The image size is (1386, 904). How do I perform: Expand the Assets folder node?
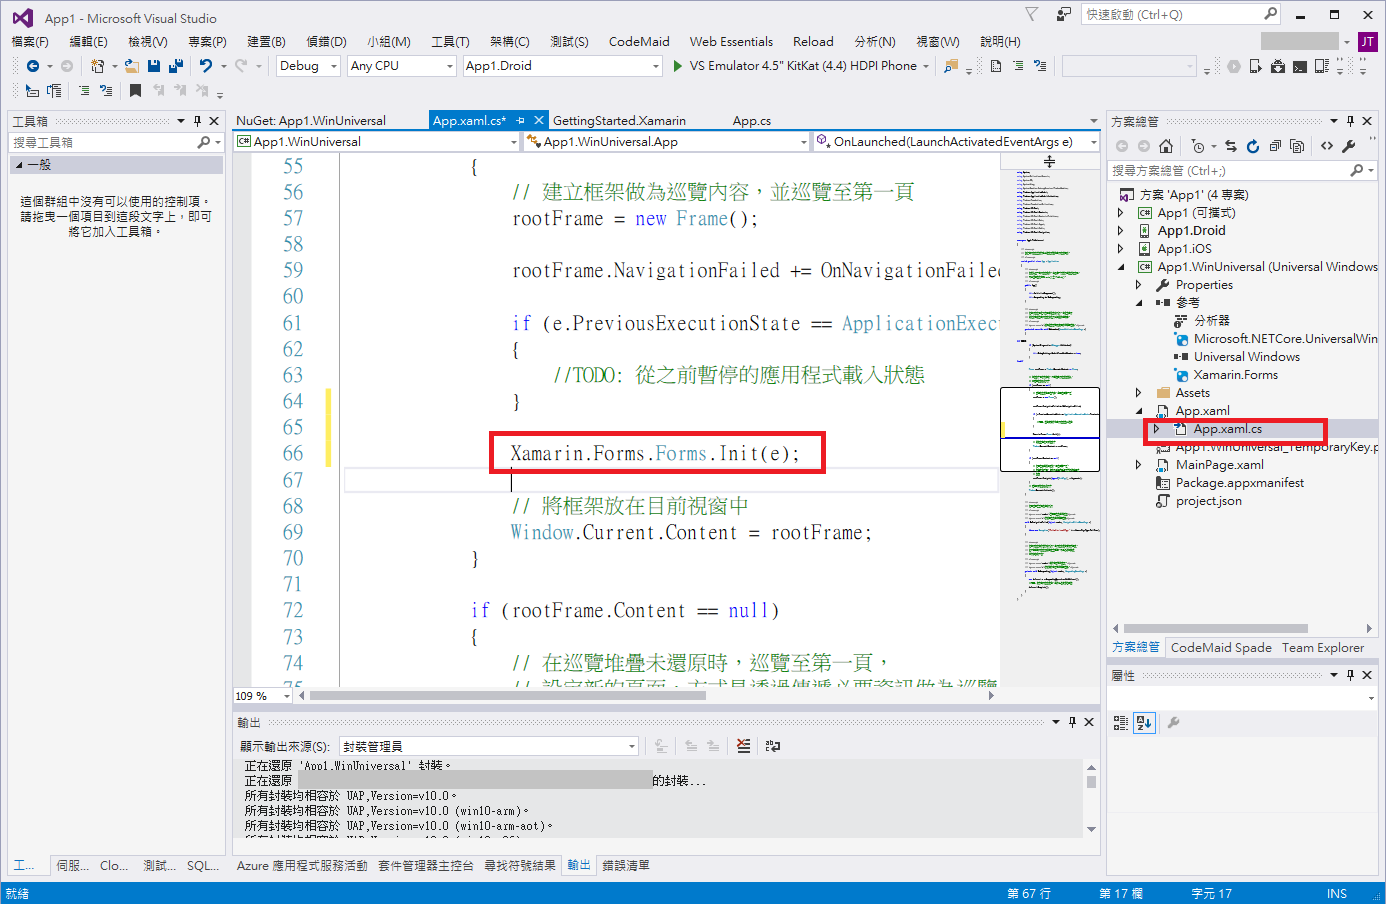pos(1138,393)
